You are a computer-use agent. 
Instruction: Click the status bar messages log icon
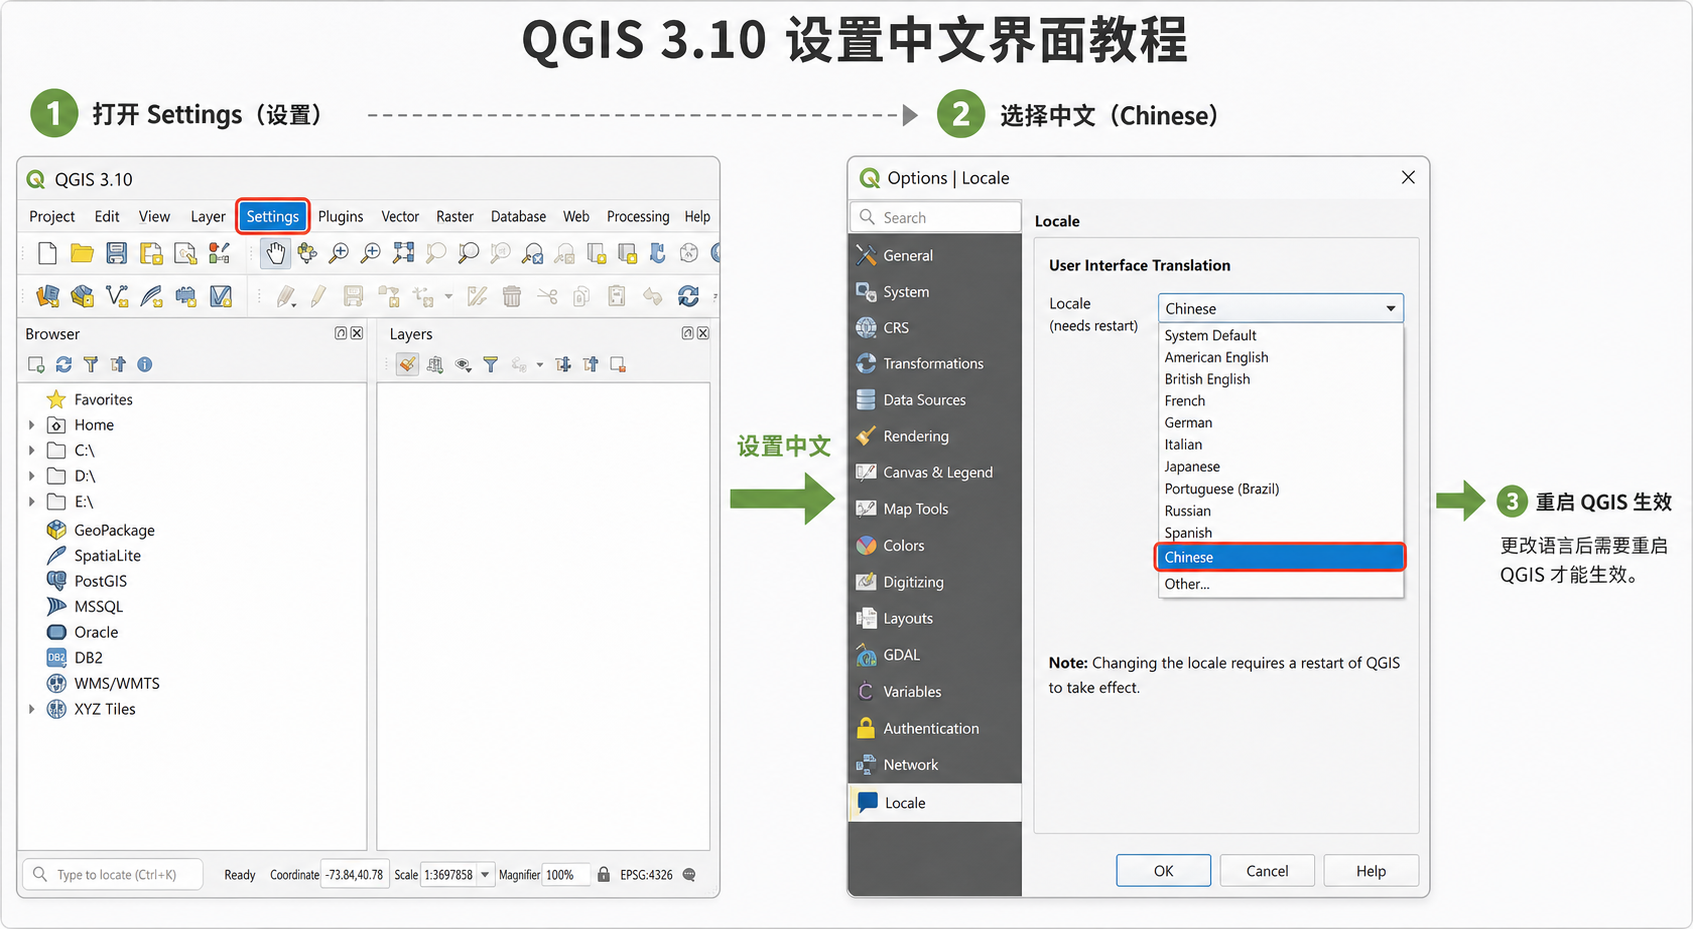coord(689,875)
